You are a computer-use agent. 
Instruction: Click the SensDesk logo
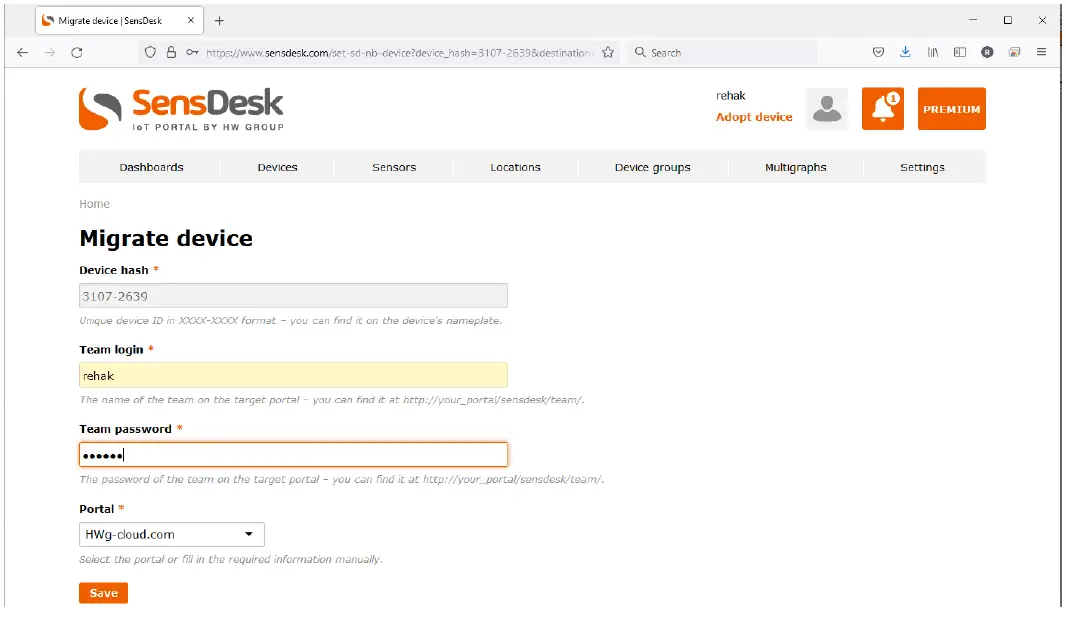tap(182, 109)
